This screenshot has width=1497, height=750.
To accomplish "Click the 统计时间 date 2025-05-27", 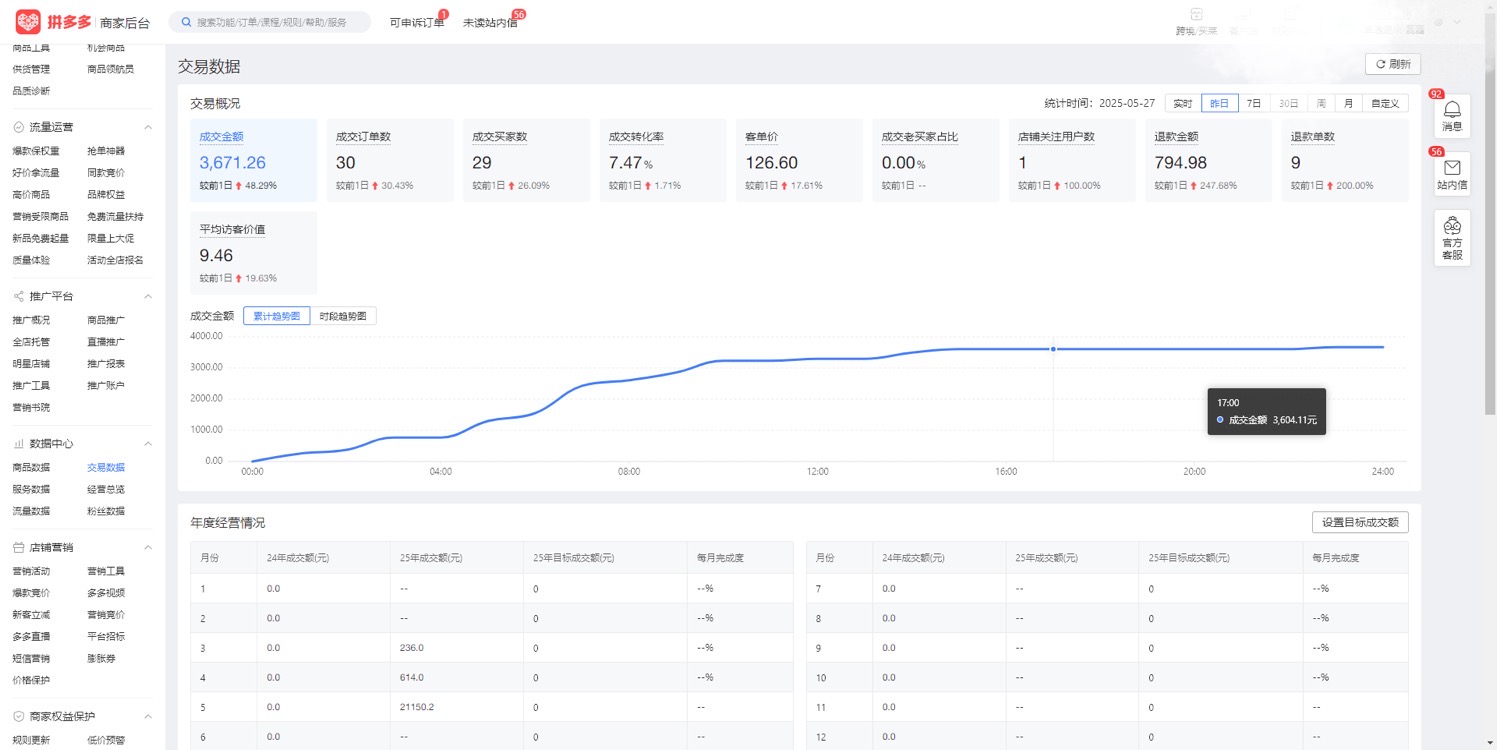I will pyautogui.click(x=1127, y=103).
